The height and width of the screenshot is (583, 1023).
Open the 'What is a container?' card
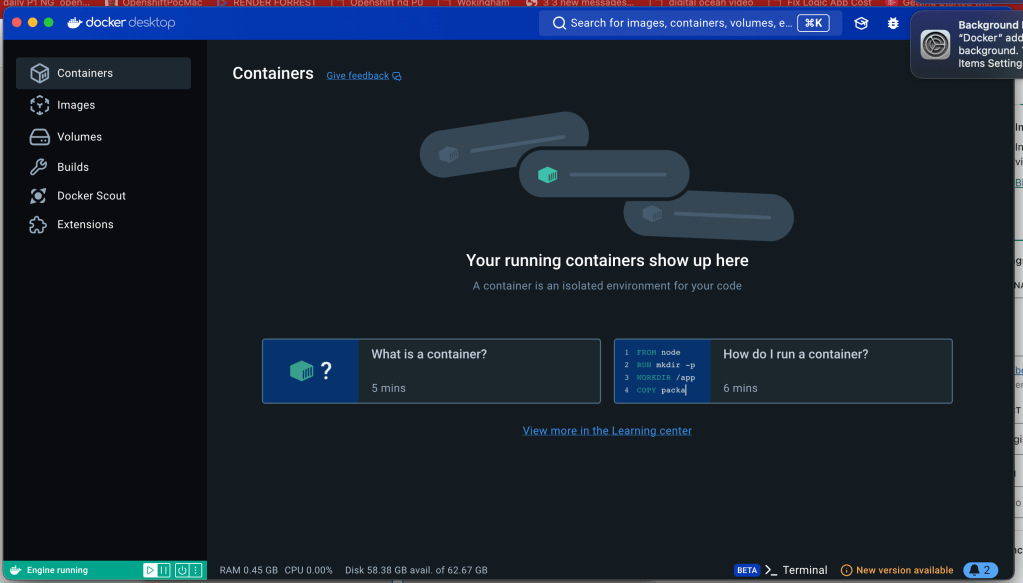tap(431, 371)
